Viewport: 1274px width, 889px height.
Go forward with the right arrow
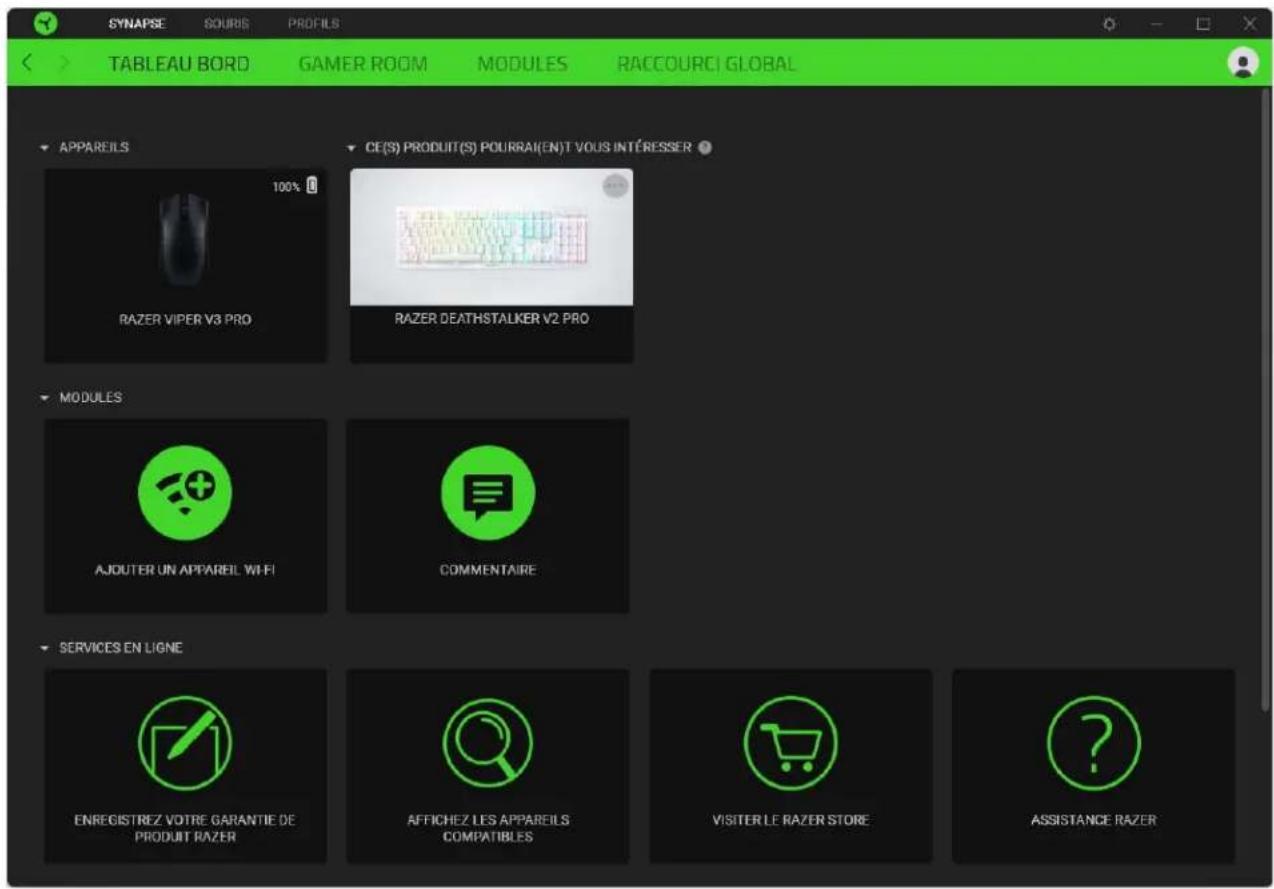[x=66, y=64]
